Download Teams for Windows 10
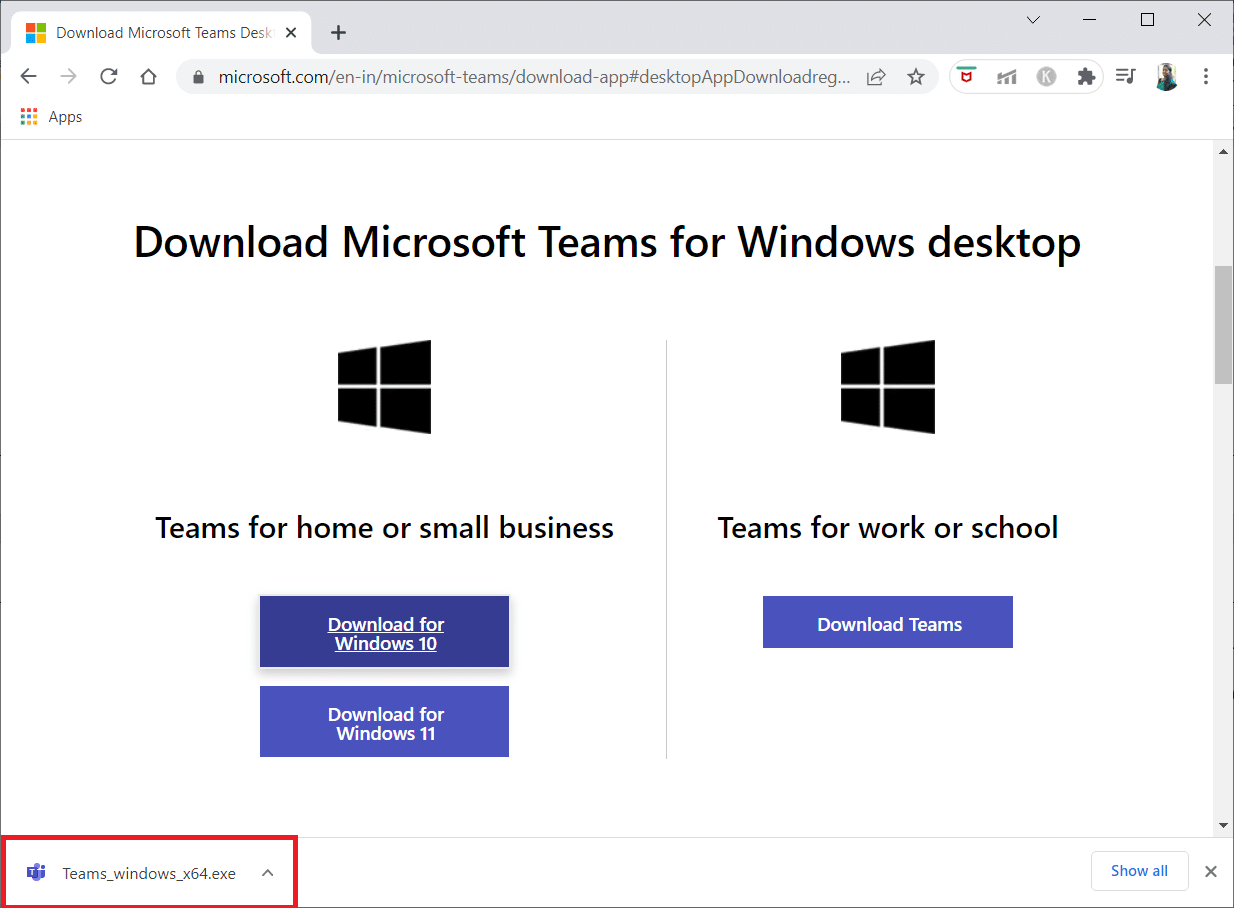The image size is (1234, 908). tap(385, 632)
